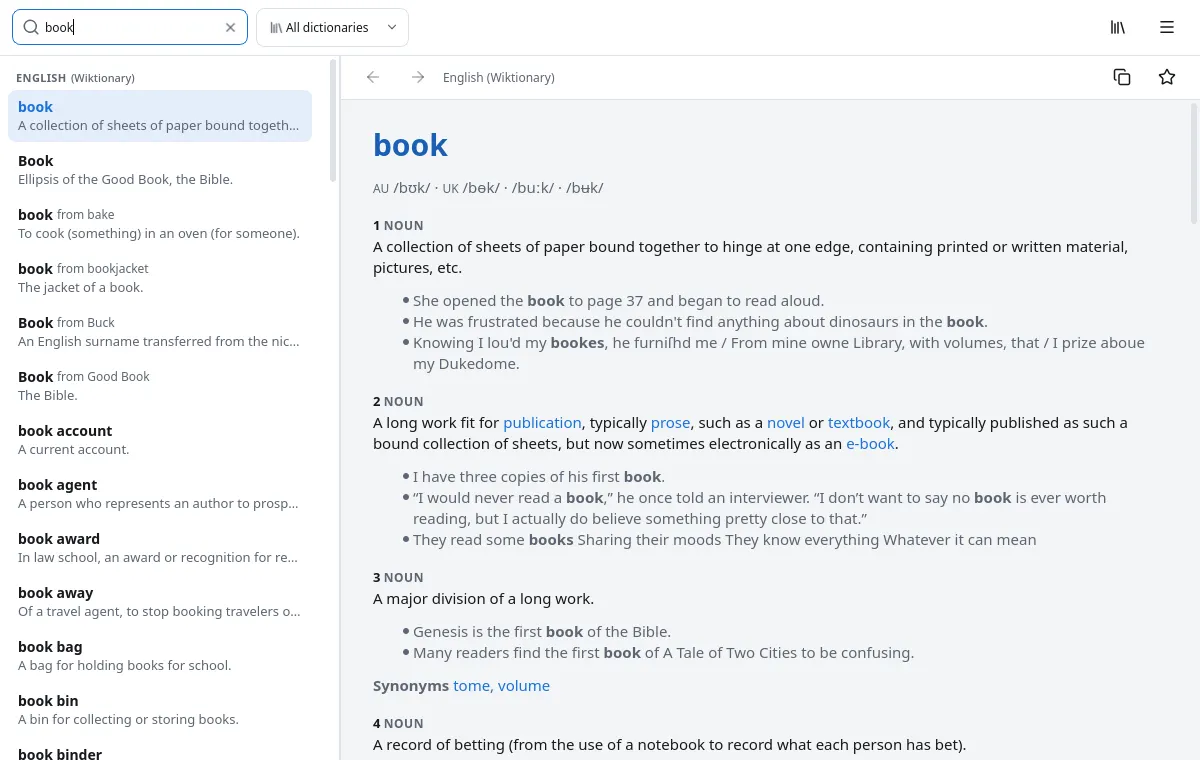The width and height of the screenshot is (1200, 760).
Task: Open the All dictionaries dropdown
Action: [333, 28]
